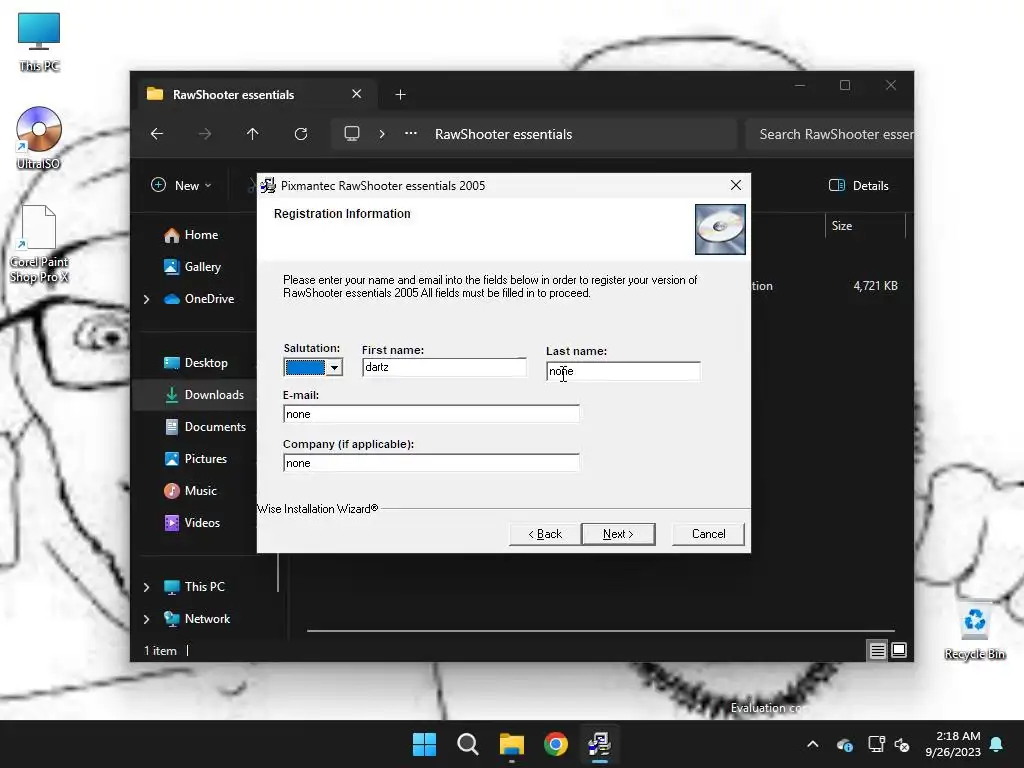Click the Last name field
1024x768 pixels.
click(x=623, y=371)
